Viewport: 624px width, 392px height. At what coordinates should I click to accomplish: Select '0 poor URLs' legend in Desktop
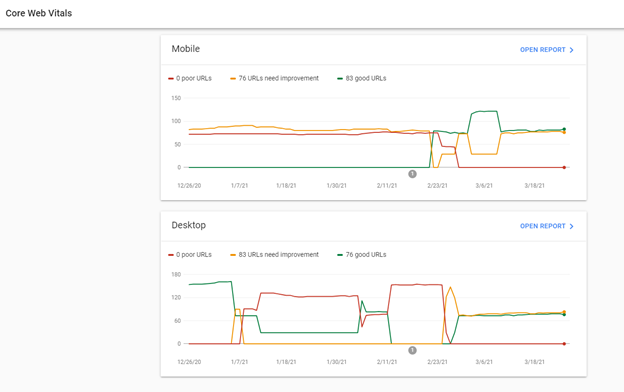point(190,255)
